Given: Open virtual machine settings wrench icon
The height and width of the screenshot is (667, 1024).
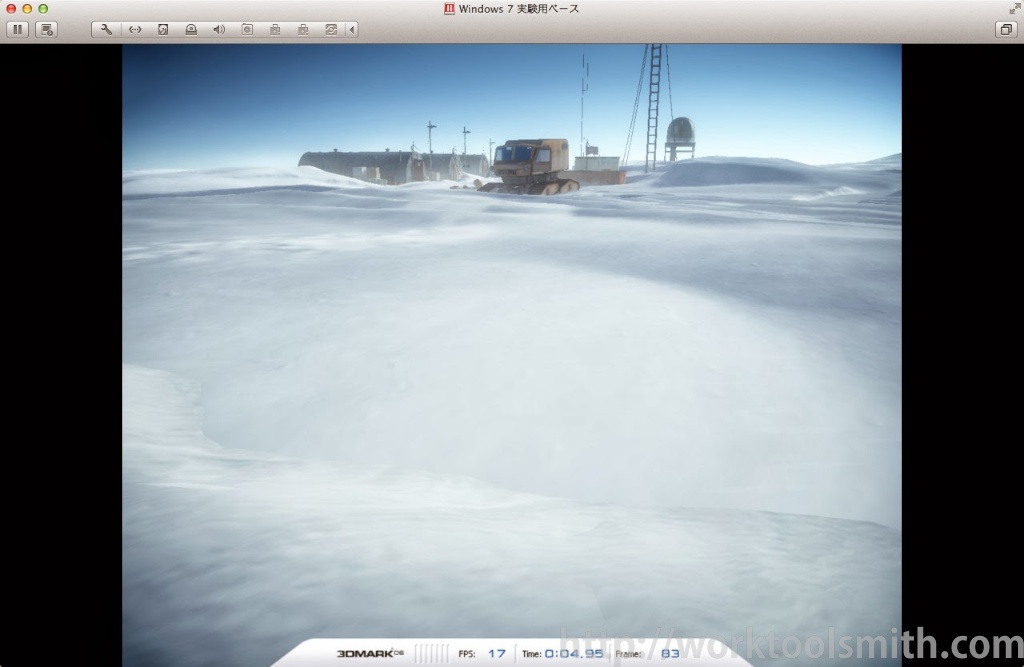Looking at the screenshot, I should click(x=106, y=29).
